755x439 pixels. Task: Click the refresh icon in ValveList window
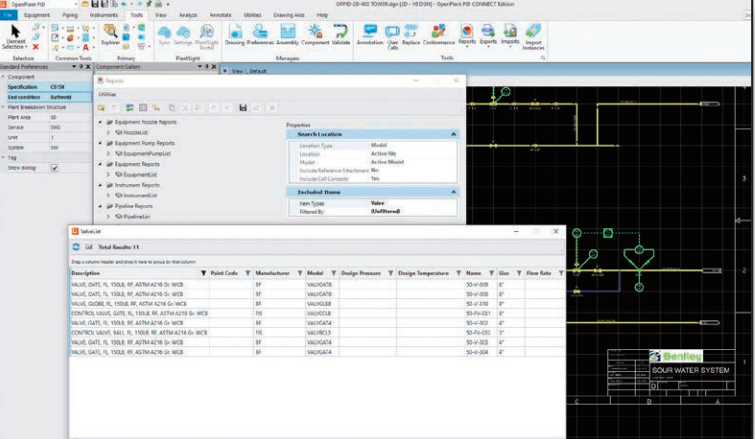pyautogui.click(x=76, y=247)
